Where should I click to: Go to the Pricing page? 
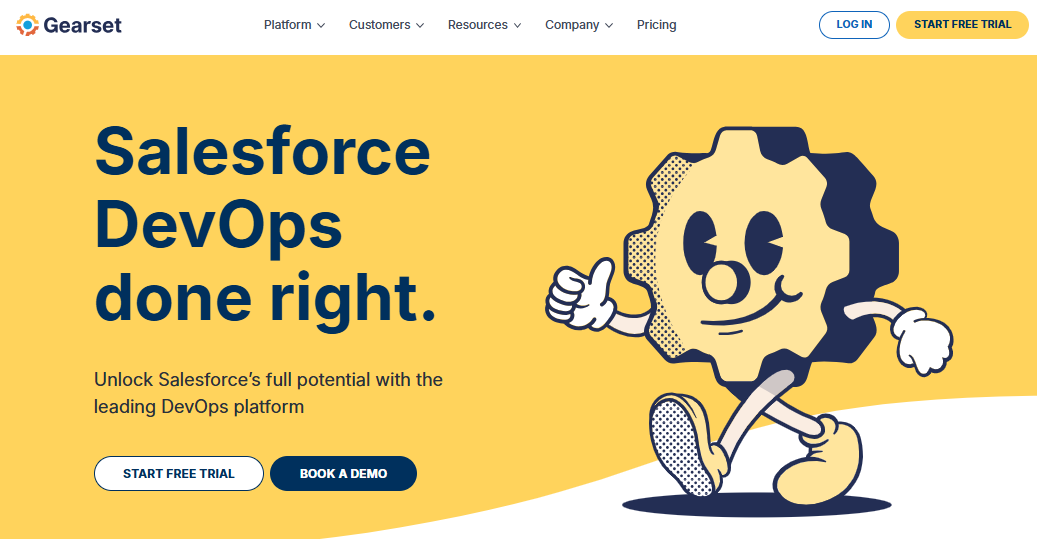tap(657, 25)
